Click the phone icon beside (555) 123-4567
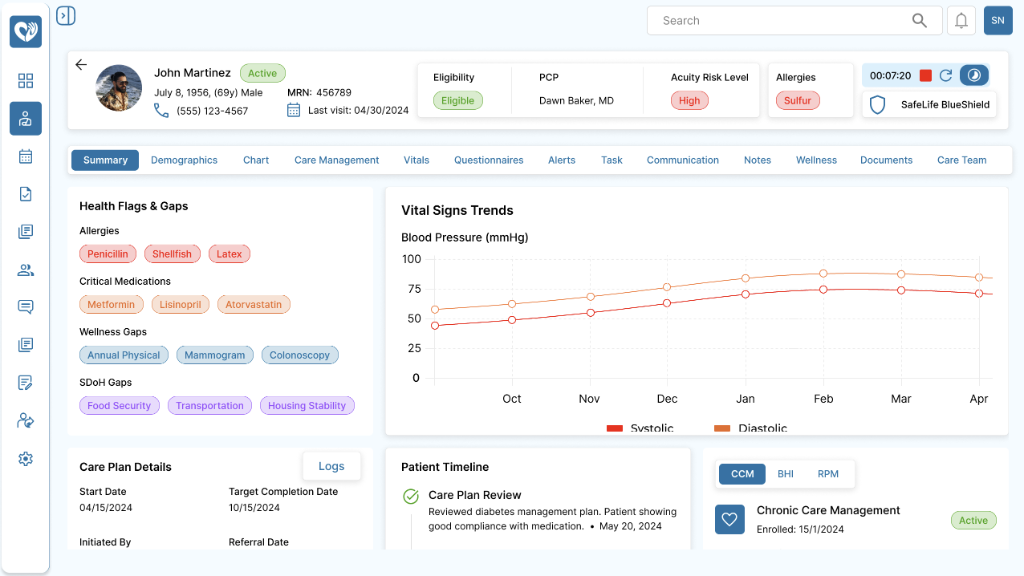The width and height of the screenshot is (1024, 576). coord(161,110)
